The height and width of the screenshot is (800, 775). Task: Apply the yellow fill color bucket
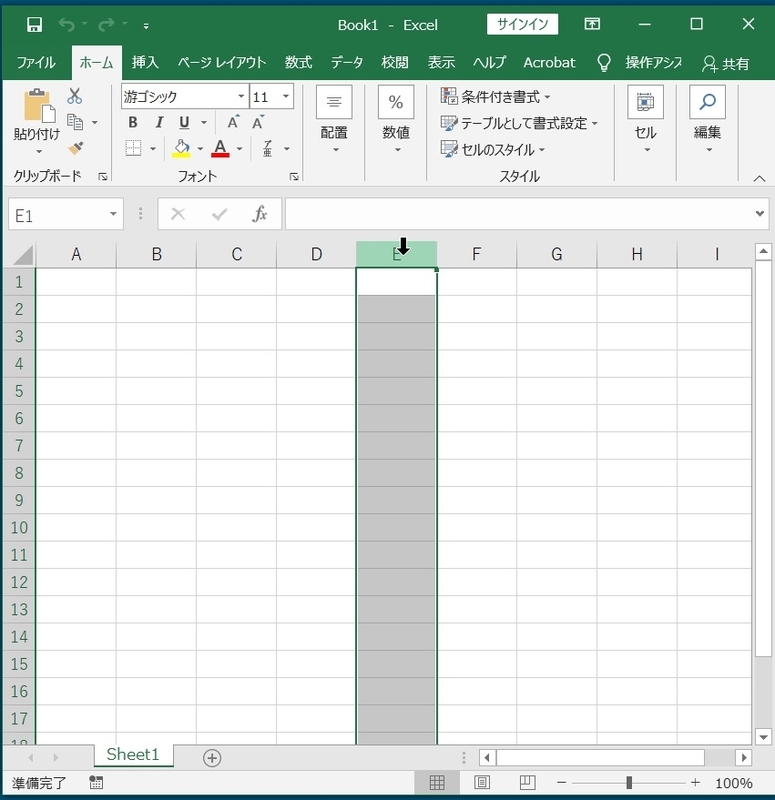[182, 148]
